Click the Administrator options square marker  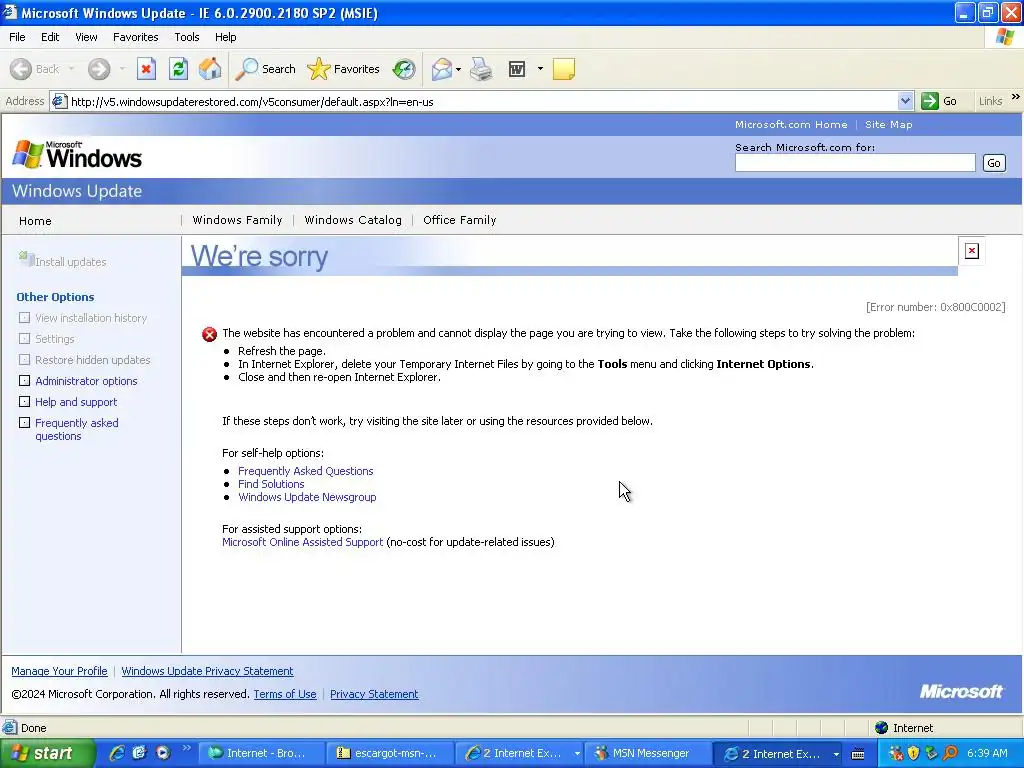(24, 380)
